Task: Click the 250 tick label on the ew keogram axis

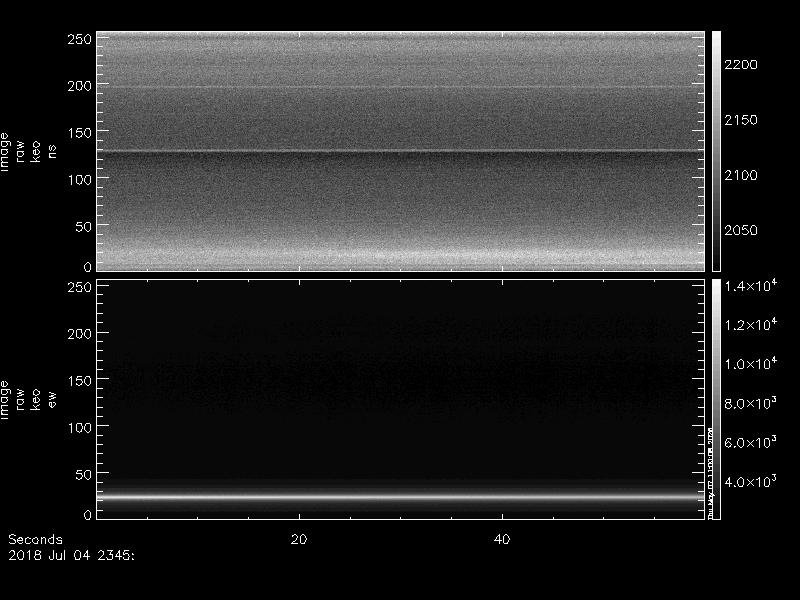Action: 79,287
